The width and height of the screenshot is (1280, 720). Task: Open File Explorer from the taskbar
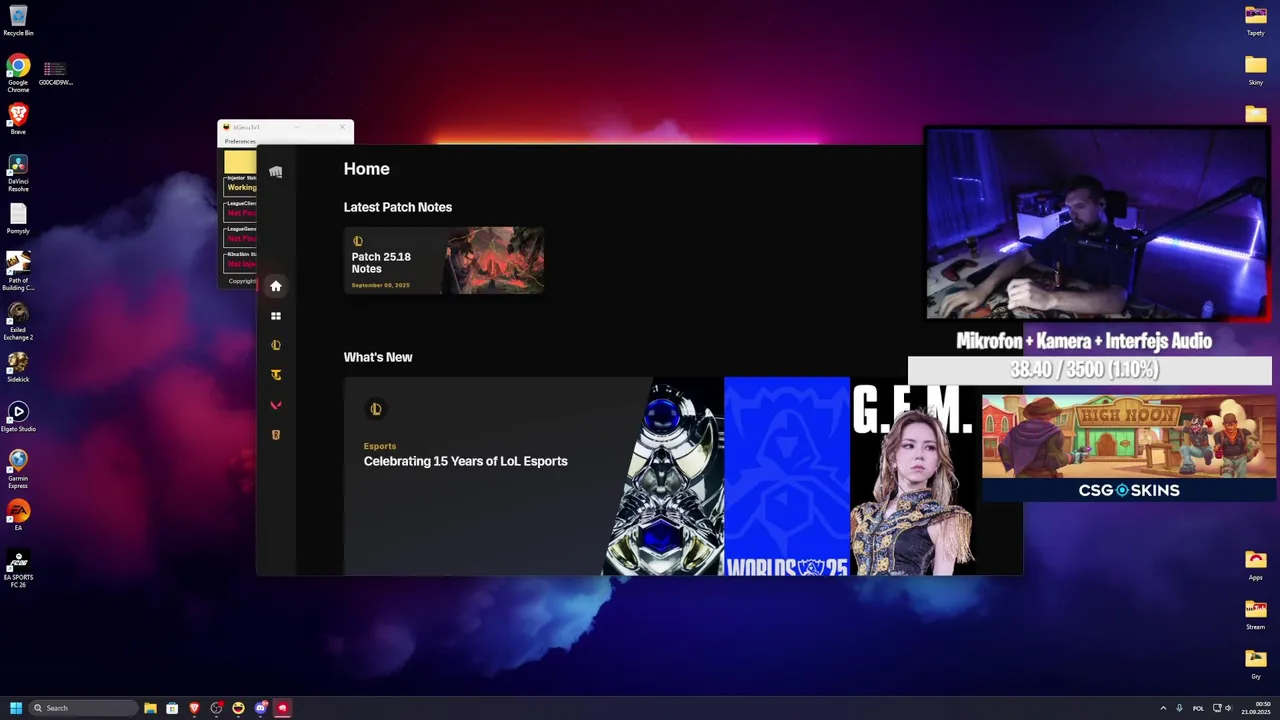(x=150, y=708)
